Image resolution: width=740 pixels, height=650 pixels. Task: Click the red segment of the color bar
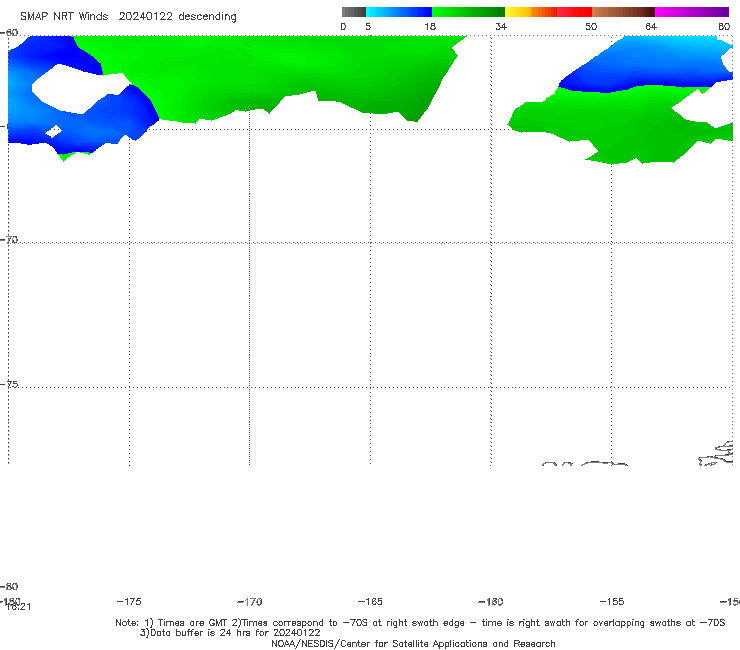point(574,12)
